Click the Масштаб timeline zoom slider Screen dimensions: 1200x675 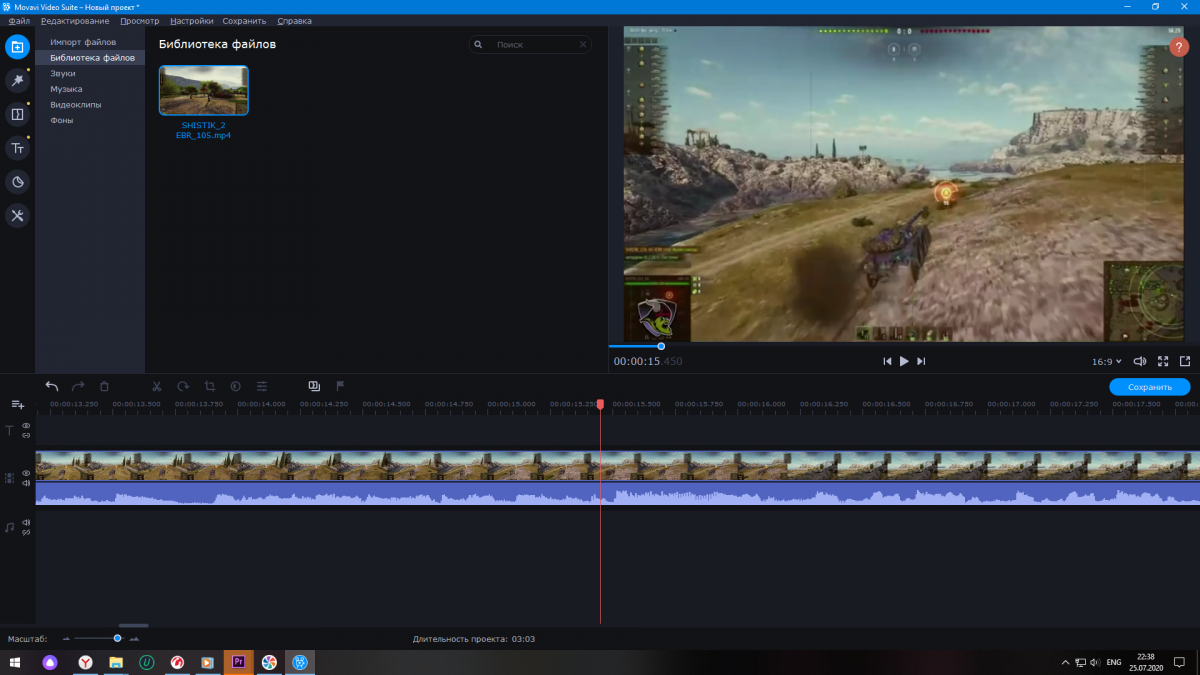117,638
